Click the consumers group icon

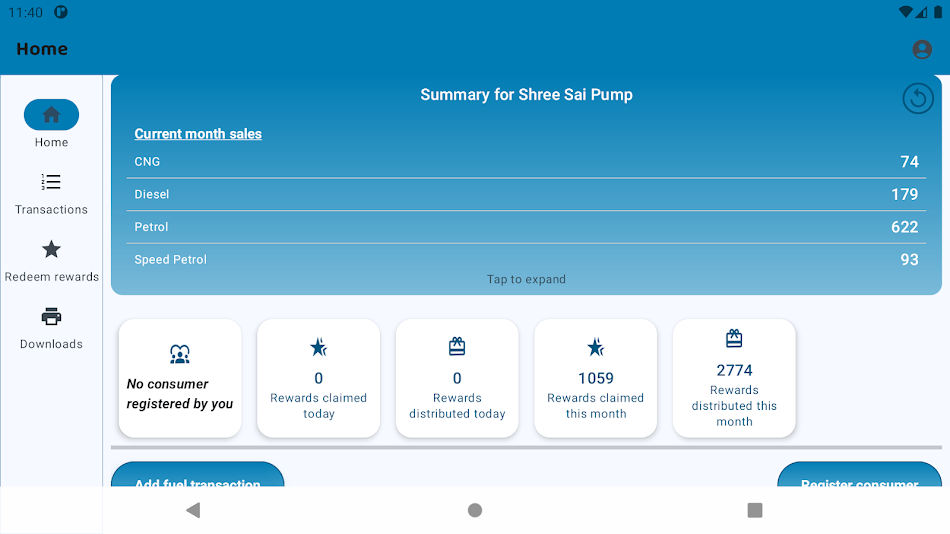pyautogui.click(x=180, y=353)
